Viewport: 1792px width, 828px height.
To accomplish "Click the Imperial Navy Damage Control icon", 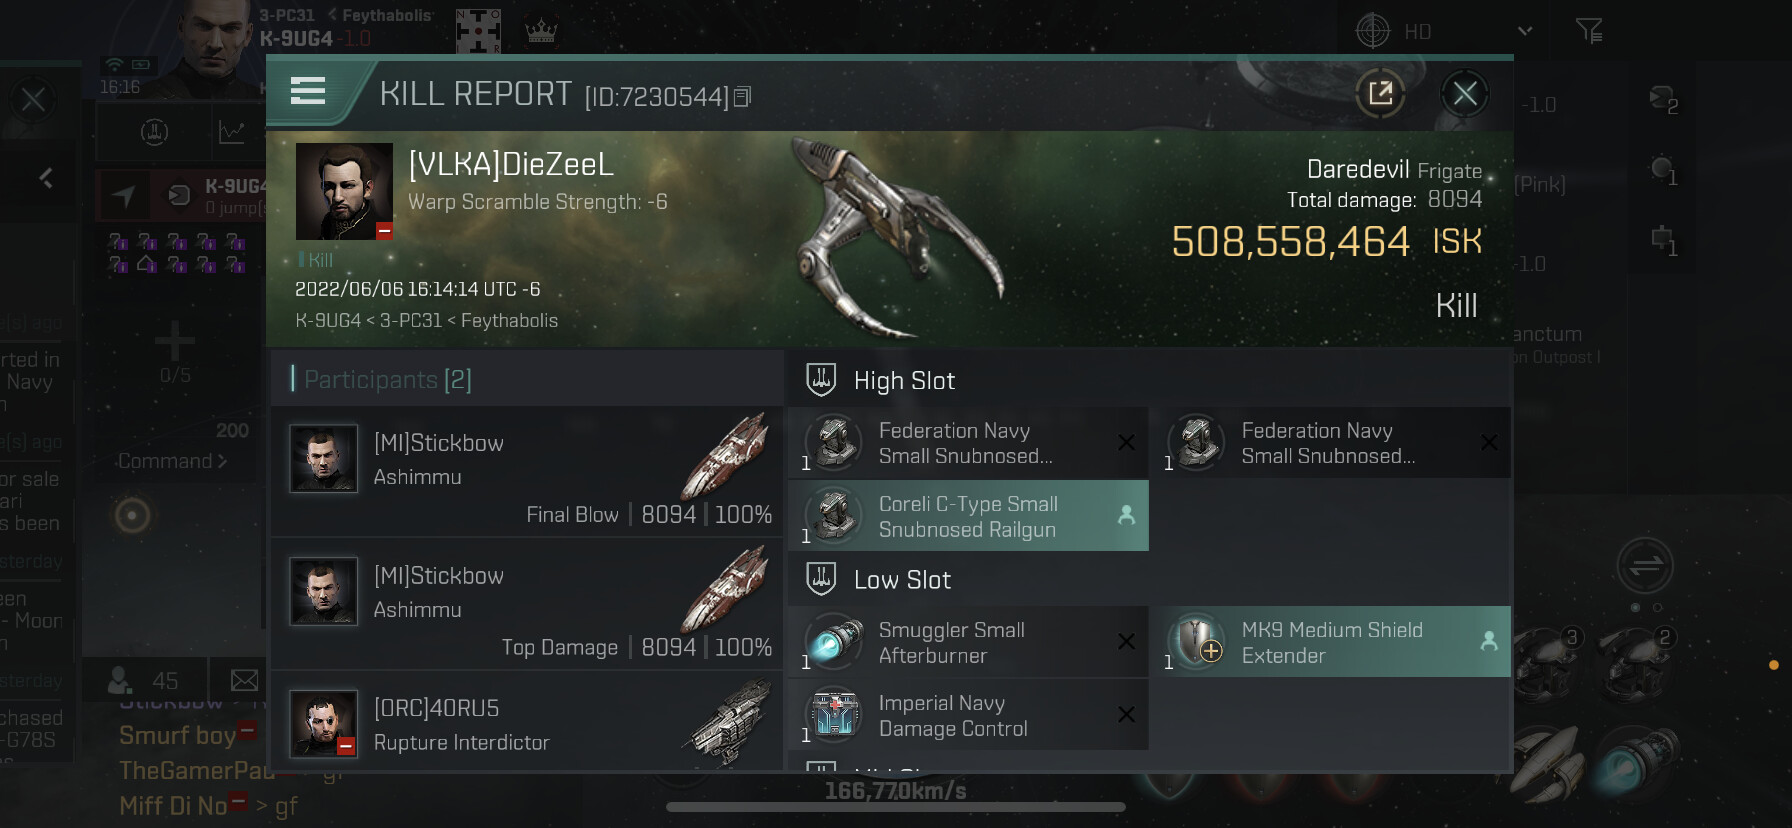I will coord(835,715).
